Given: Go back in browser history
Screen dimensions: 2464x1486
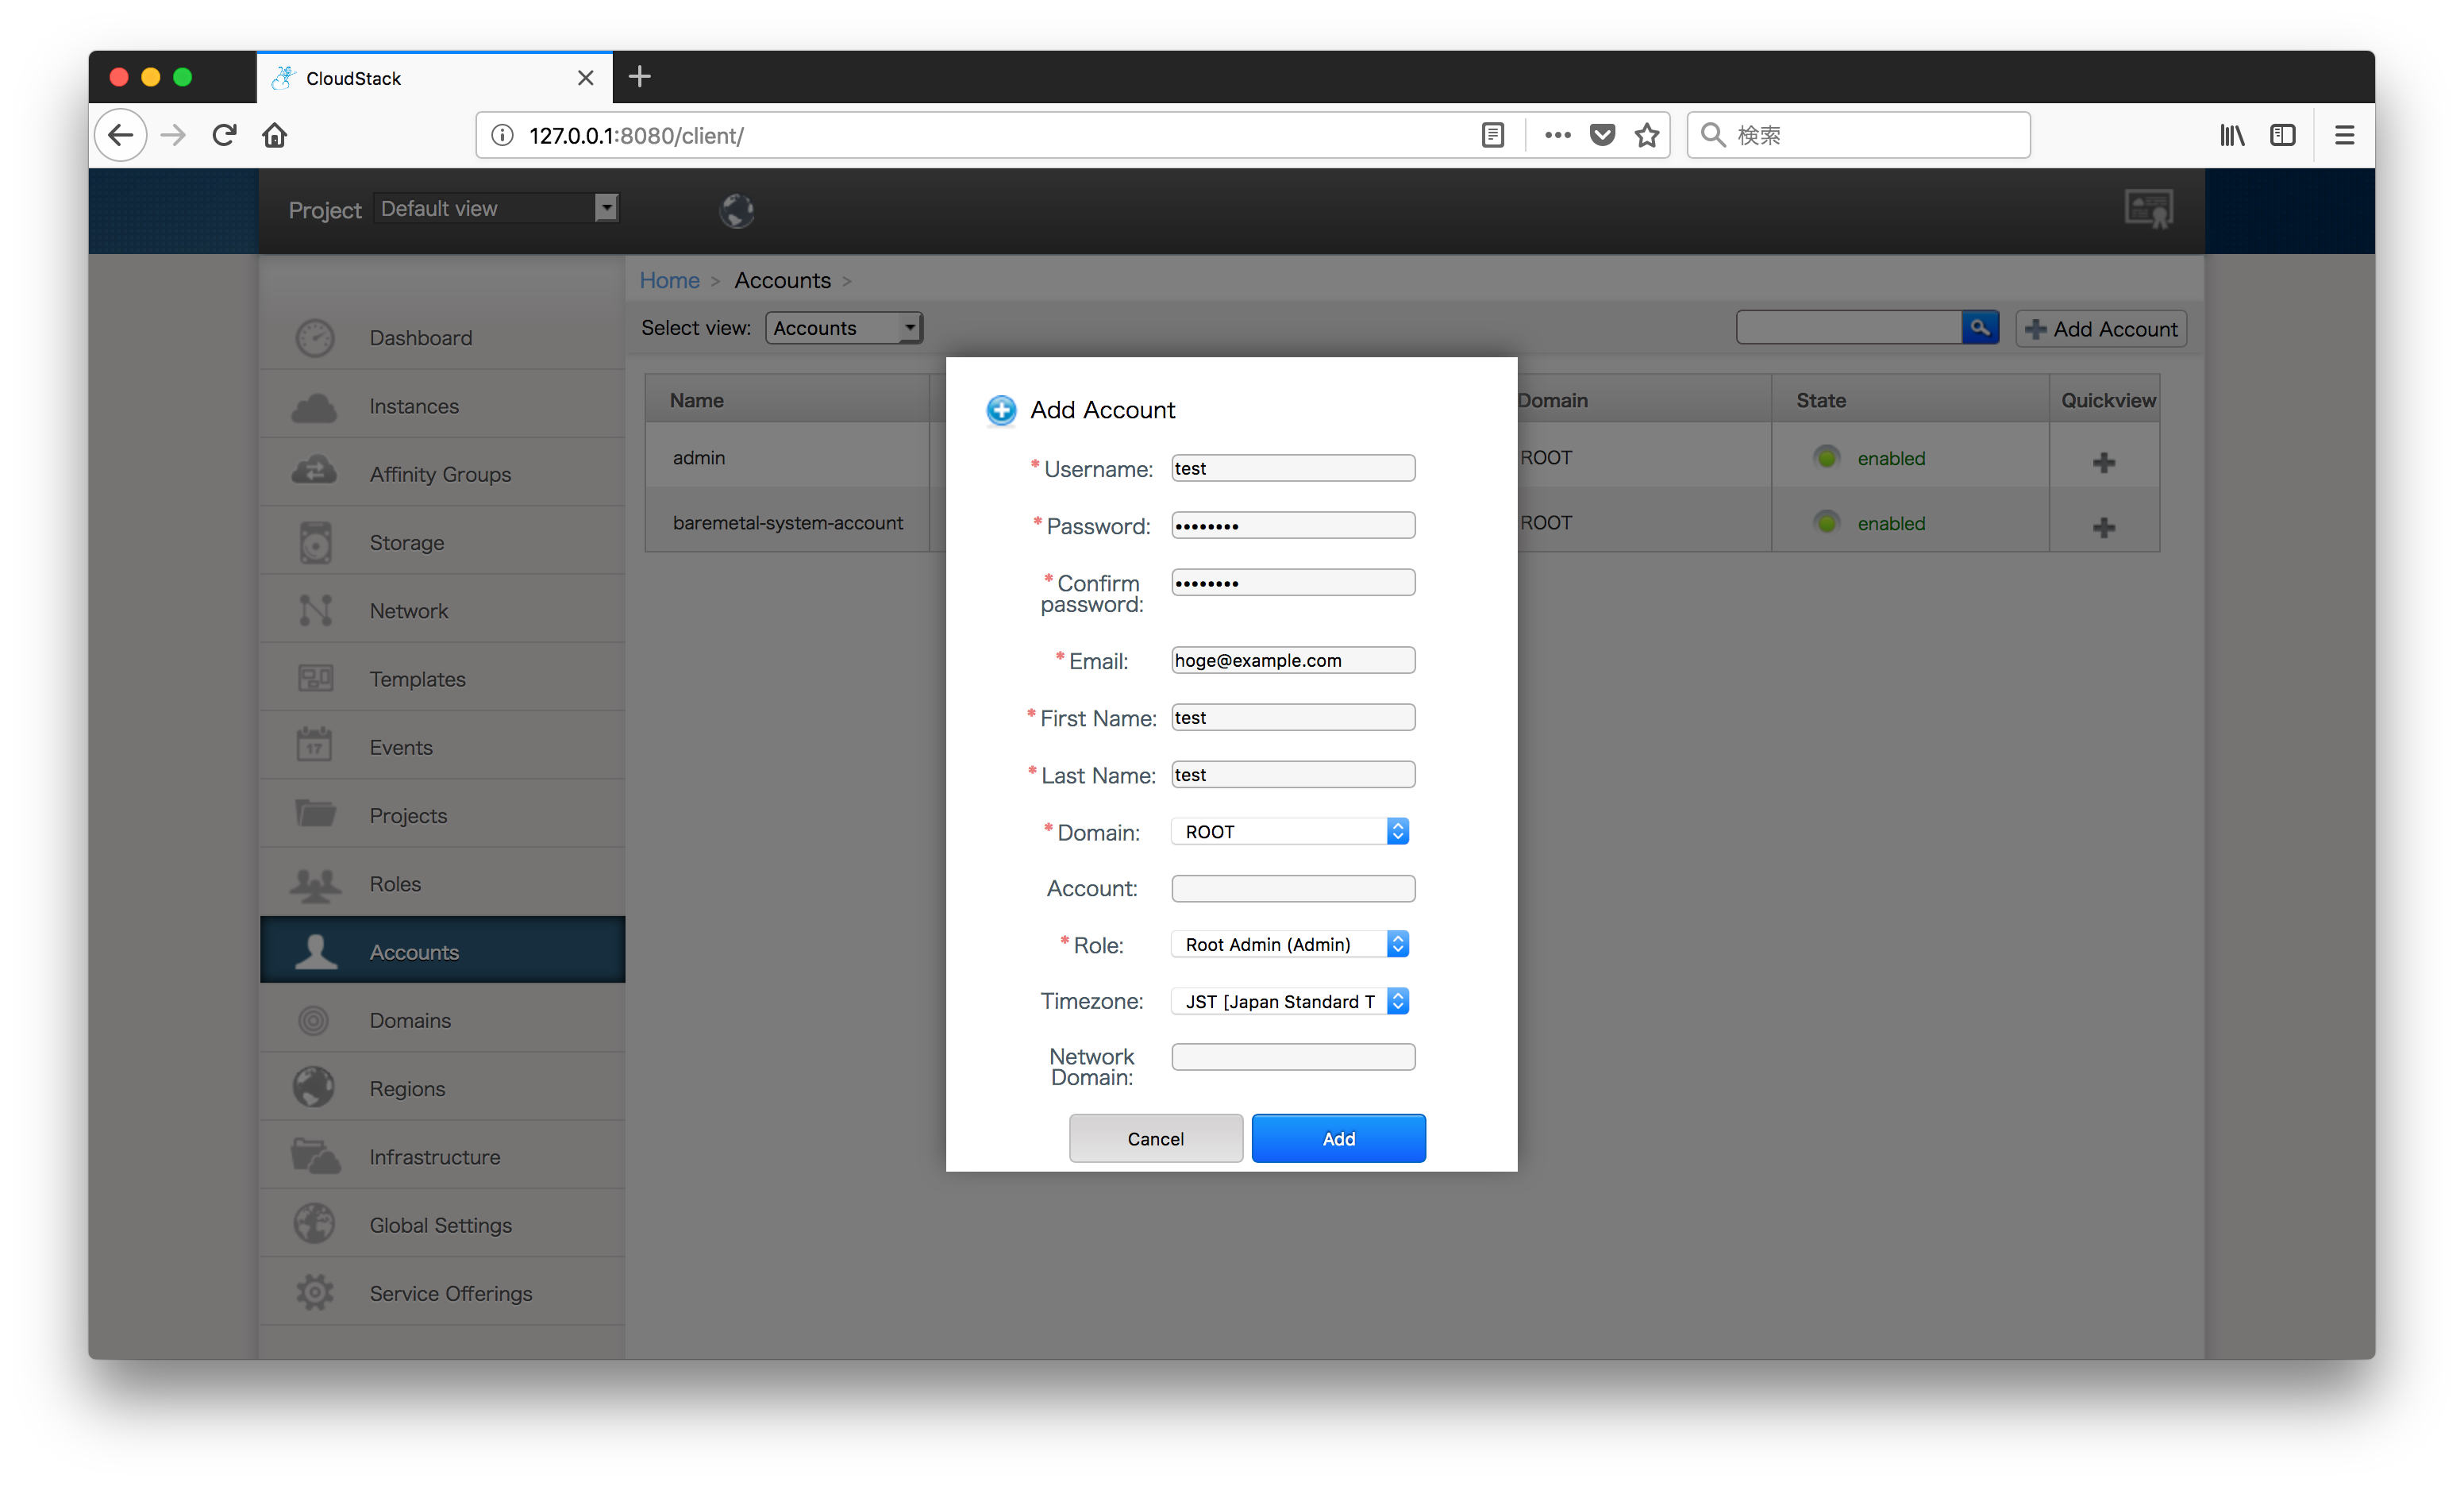Looking at the screenshot, I should point(121,135).
